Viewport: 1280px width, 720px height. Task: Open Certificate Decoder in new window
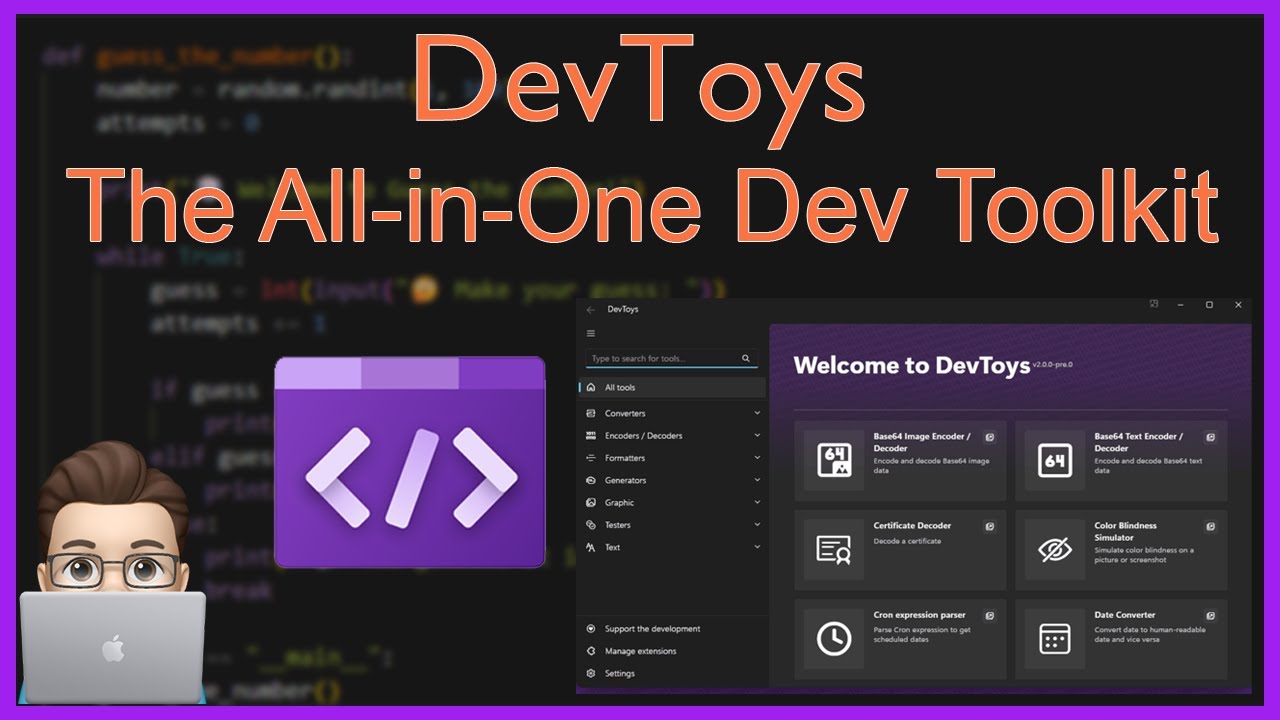coord(989,526)
